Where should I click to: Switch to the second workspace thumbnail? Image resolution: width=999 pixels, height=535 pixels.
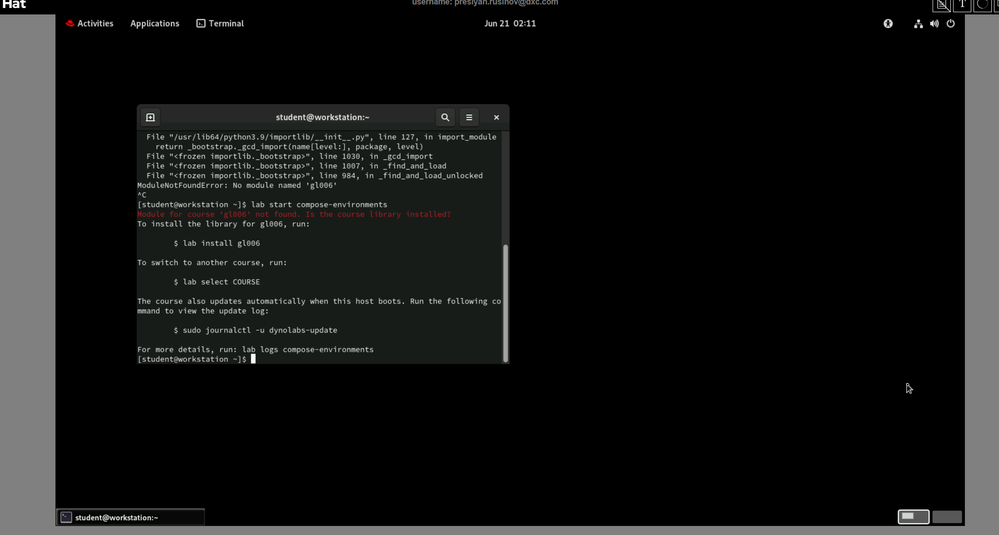point(947,517)
